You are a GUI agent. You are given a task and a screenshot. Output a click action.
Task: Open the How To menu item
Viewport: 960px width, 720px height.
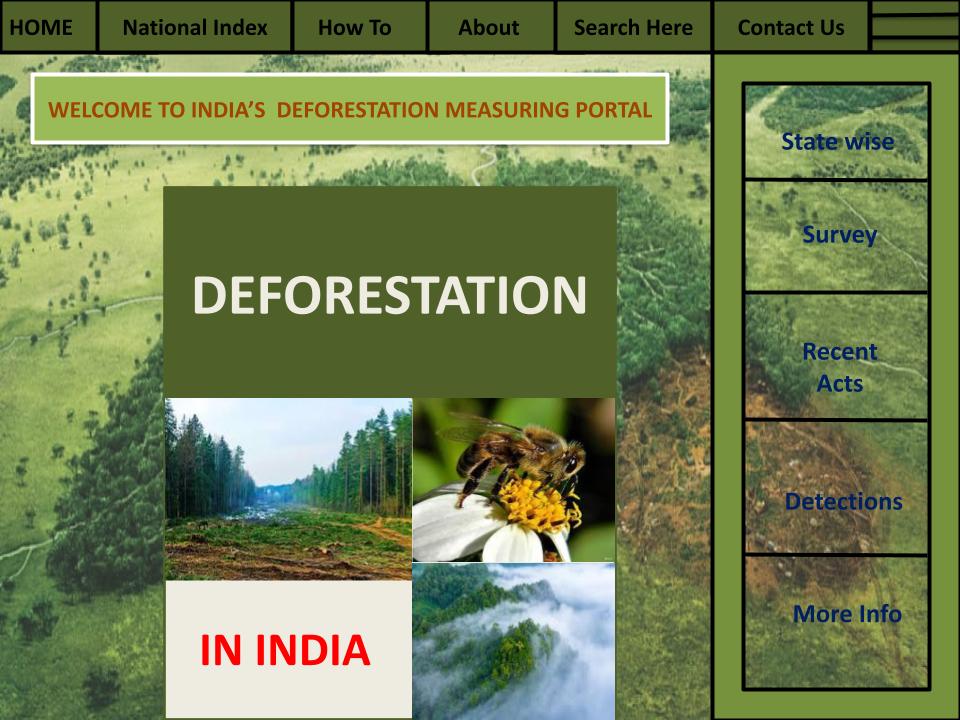pos(360,27)
